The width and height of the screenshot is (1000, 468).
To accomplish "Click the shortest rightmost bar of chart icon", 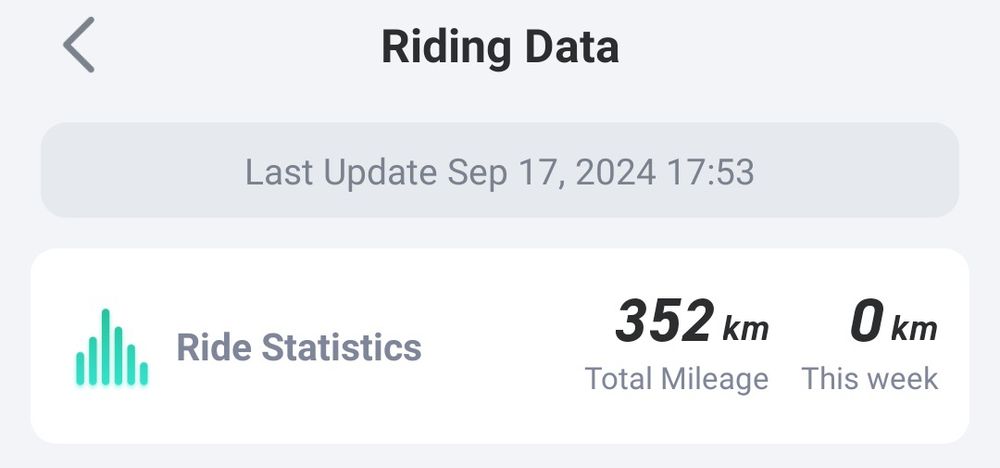I will pyautogui.click(x=144, y=373).
